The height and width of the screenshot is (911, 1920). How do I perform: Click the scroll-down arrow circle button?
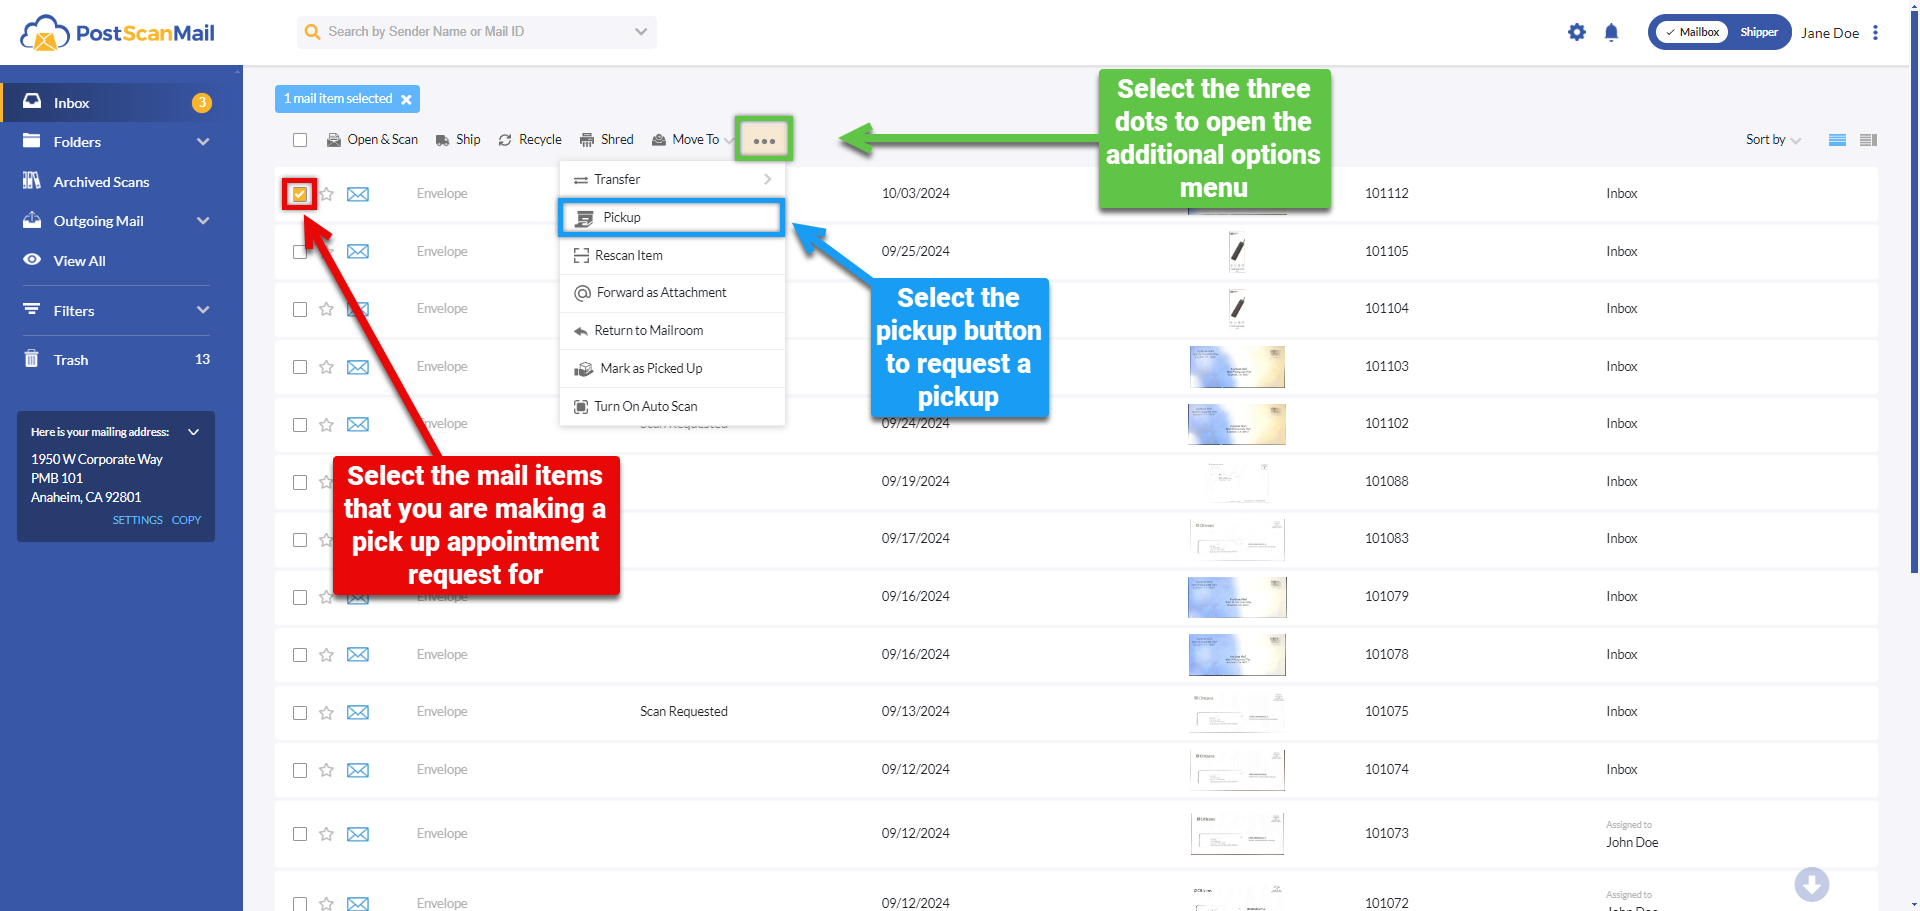1811,884
